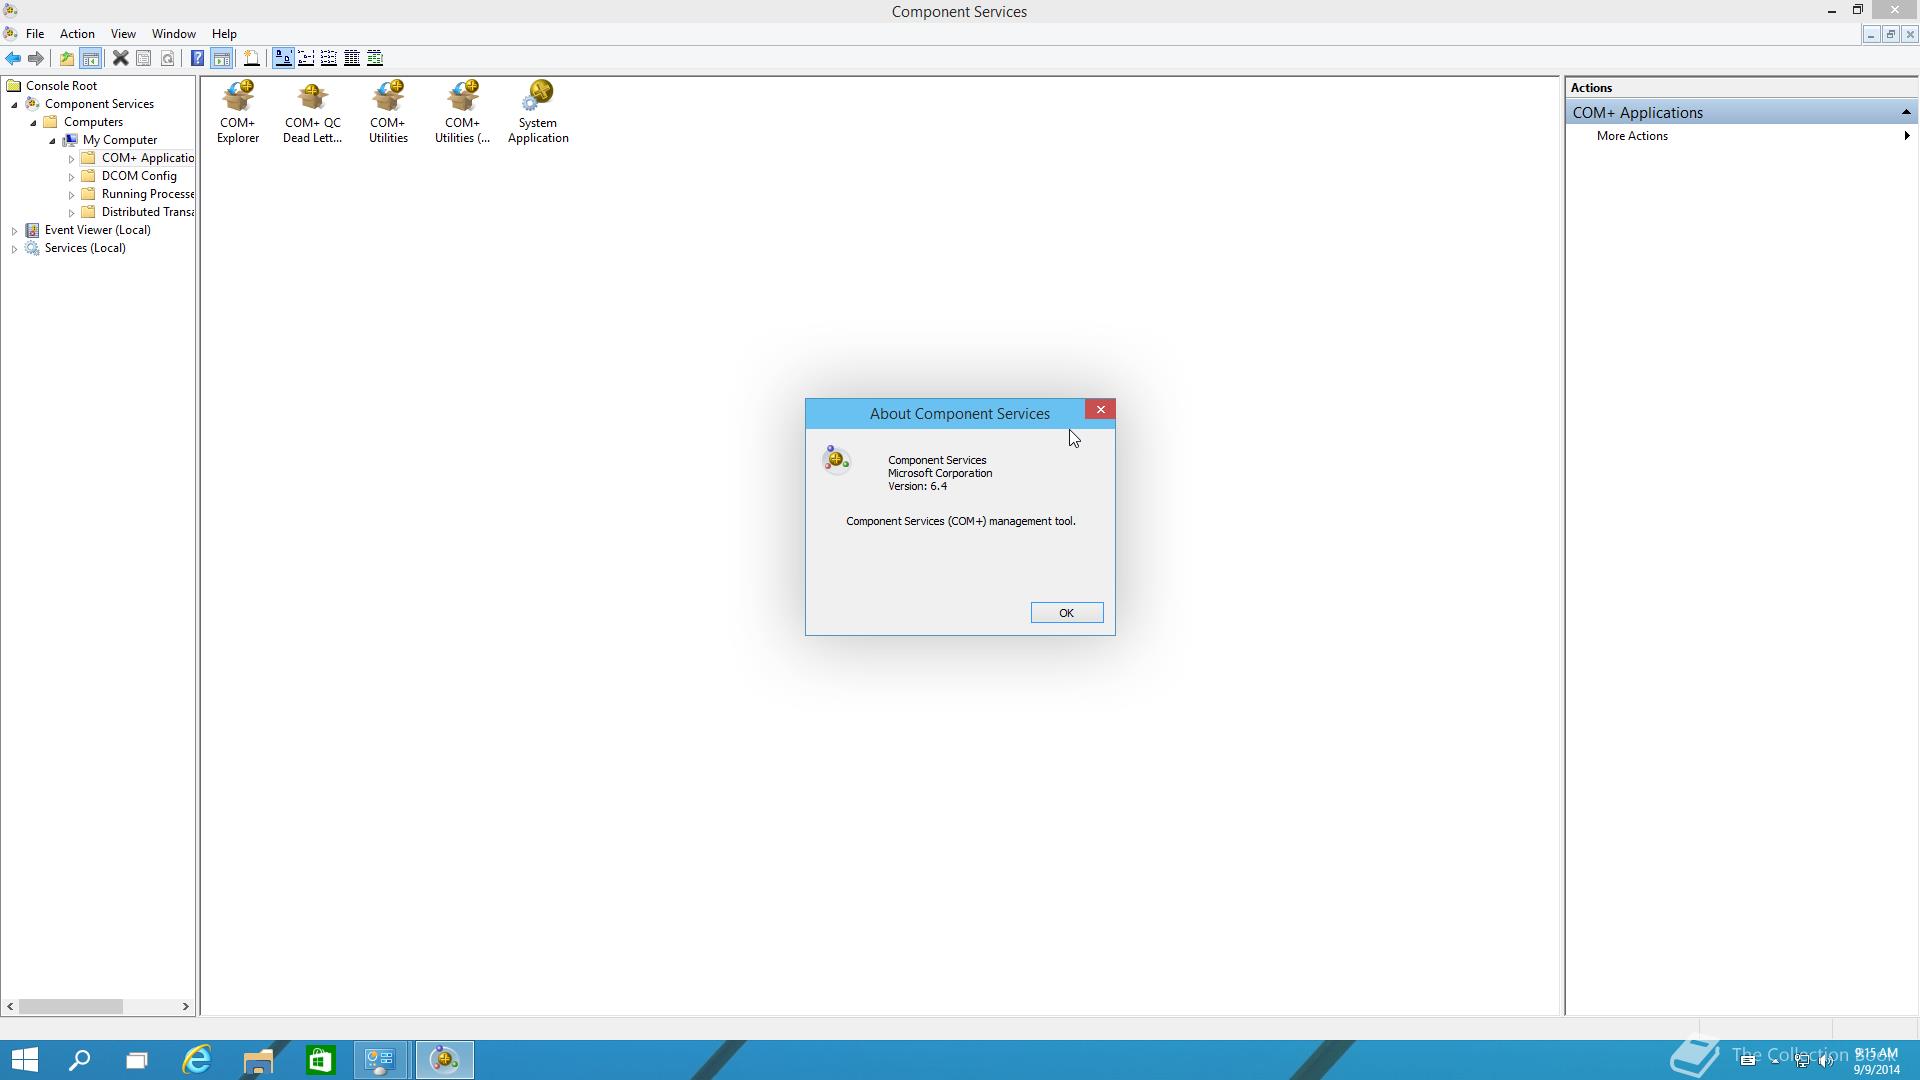Expand the Distributed Transaction tree node arrow

tap(71, 212)
